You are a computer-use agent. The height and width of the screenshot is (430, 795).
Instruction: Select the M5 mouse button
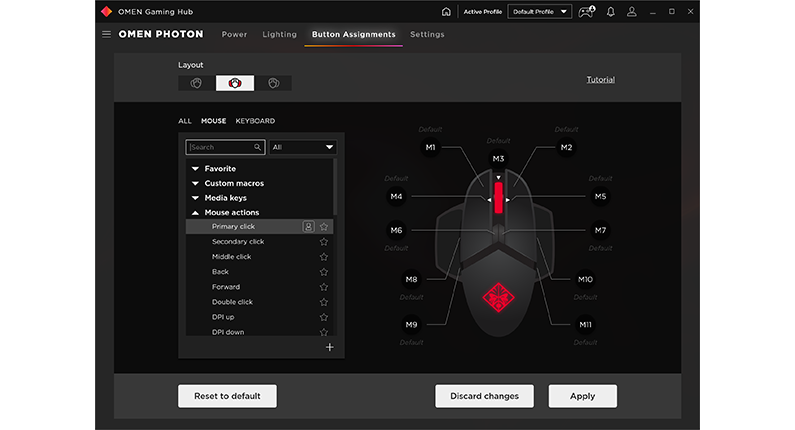click(600, 196)
